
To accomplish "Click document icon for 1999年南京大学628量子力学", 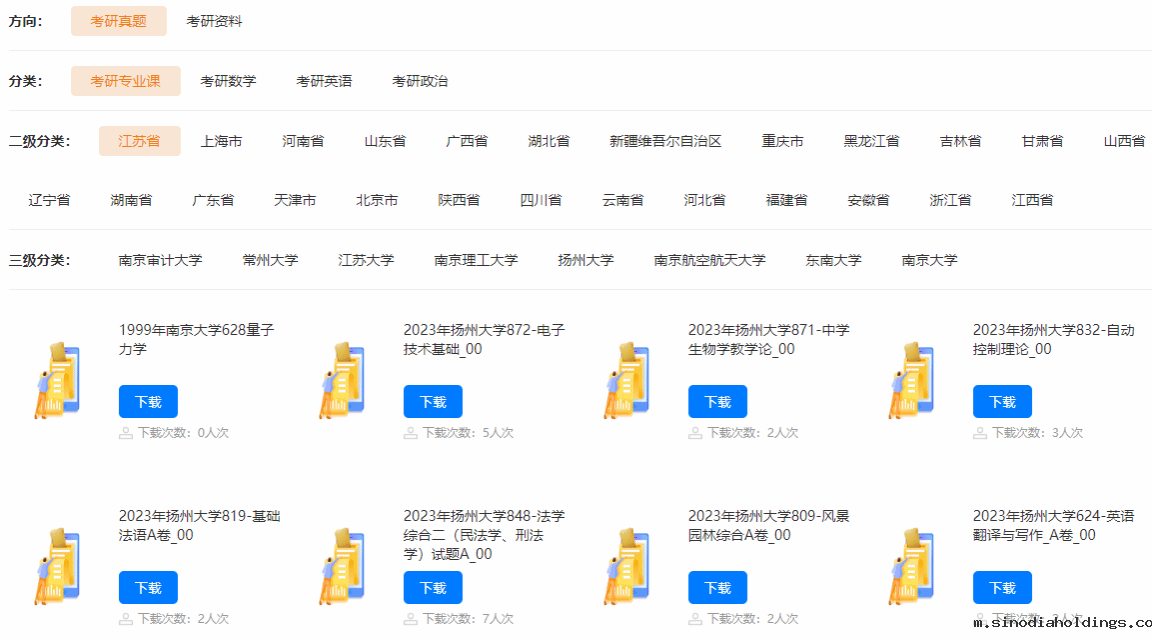I will pos(57,380).
